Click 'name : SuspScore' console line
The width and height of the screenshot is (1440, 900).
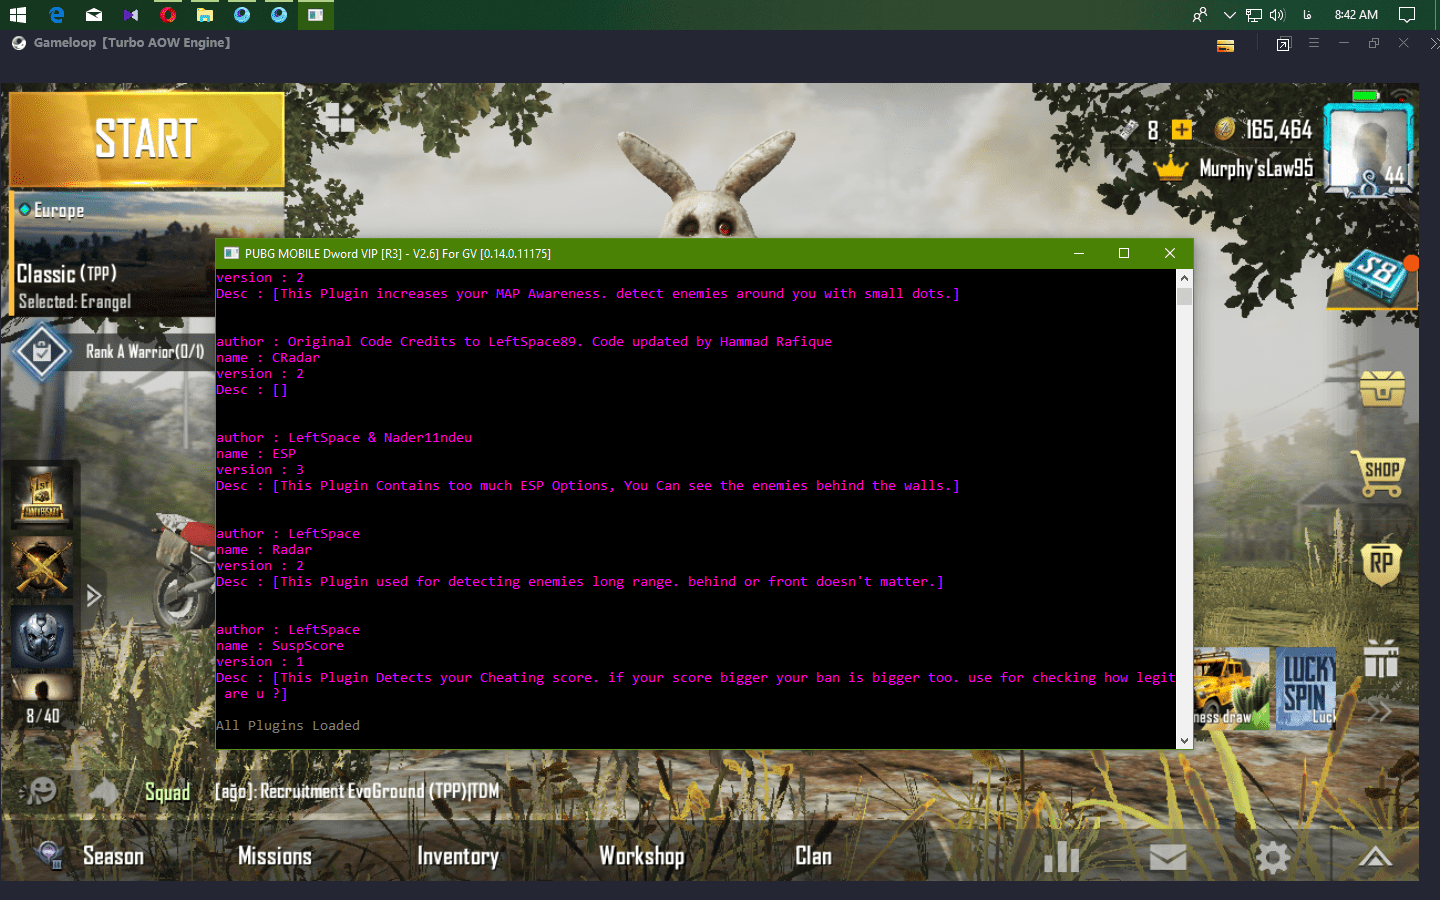[x=280, y=646]
